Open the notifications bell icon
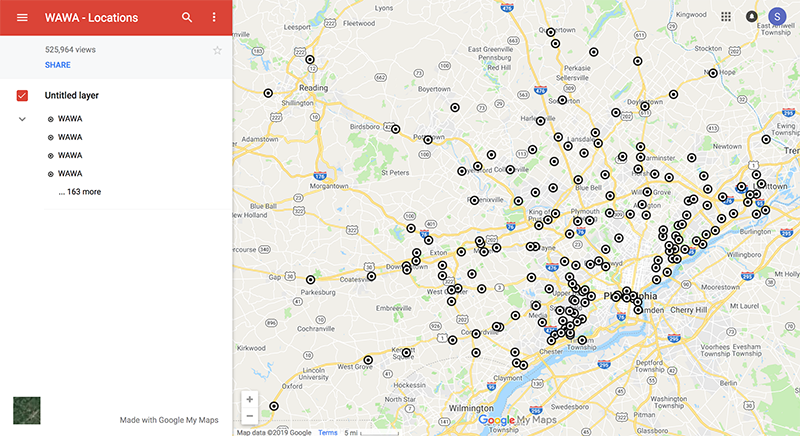Image resolution: width=800 pixels, height=436 pixels. click(x=752, y=16)
